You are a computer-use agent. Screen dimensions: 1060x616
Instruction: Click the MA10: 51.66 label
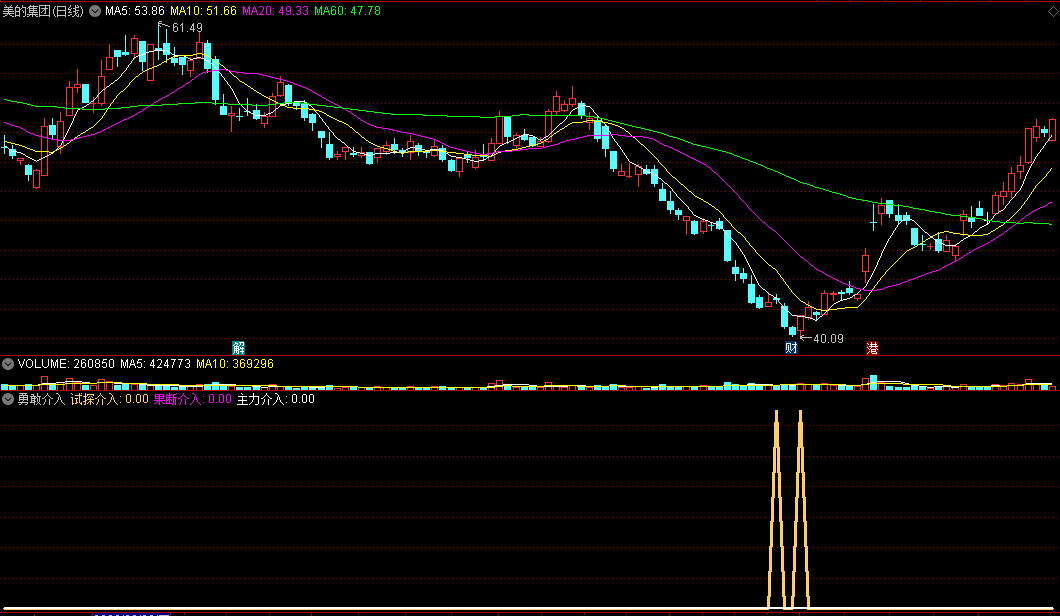point(203,11)
